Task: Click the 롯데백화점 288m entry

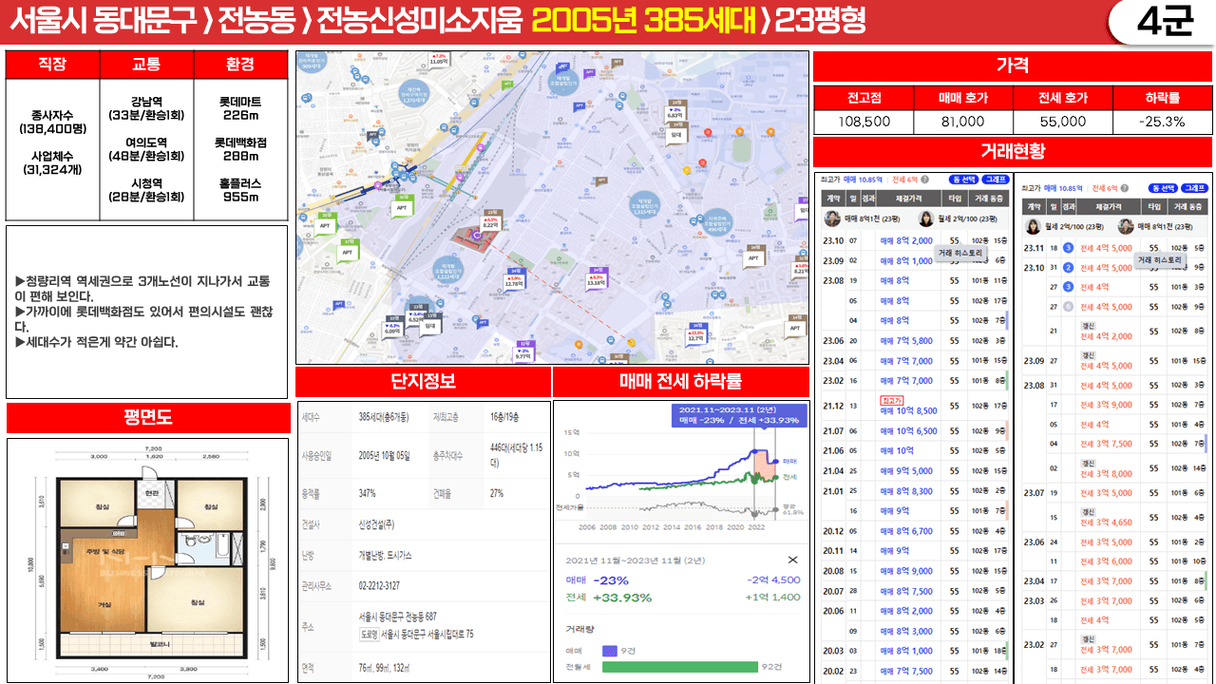Action: [240, 149]
